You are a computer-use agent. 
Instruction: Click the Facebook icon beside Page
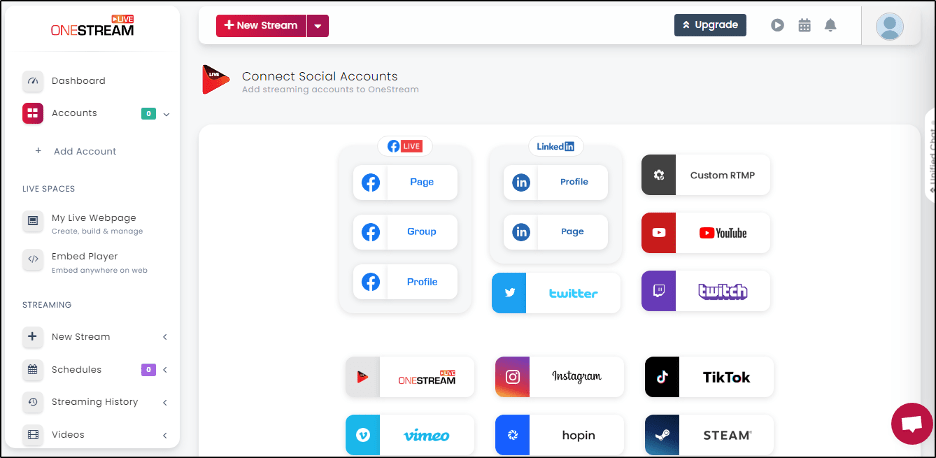tap(371, 183)
